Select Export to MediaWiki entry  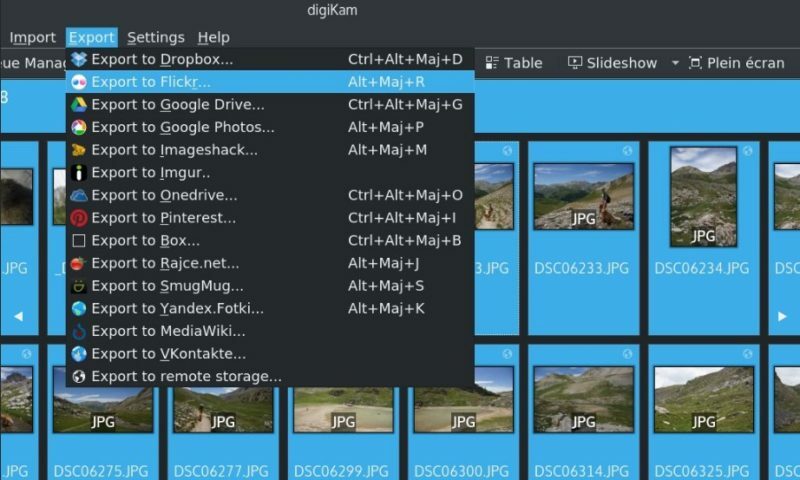pyautogui.click(x=270, y=331)
